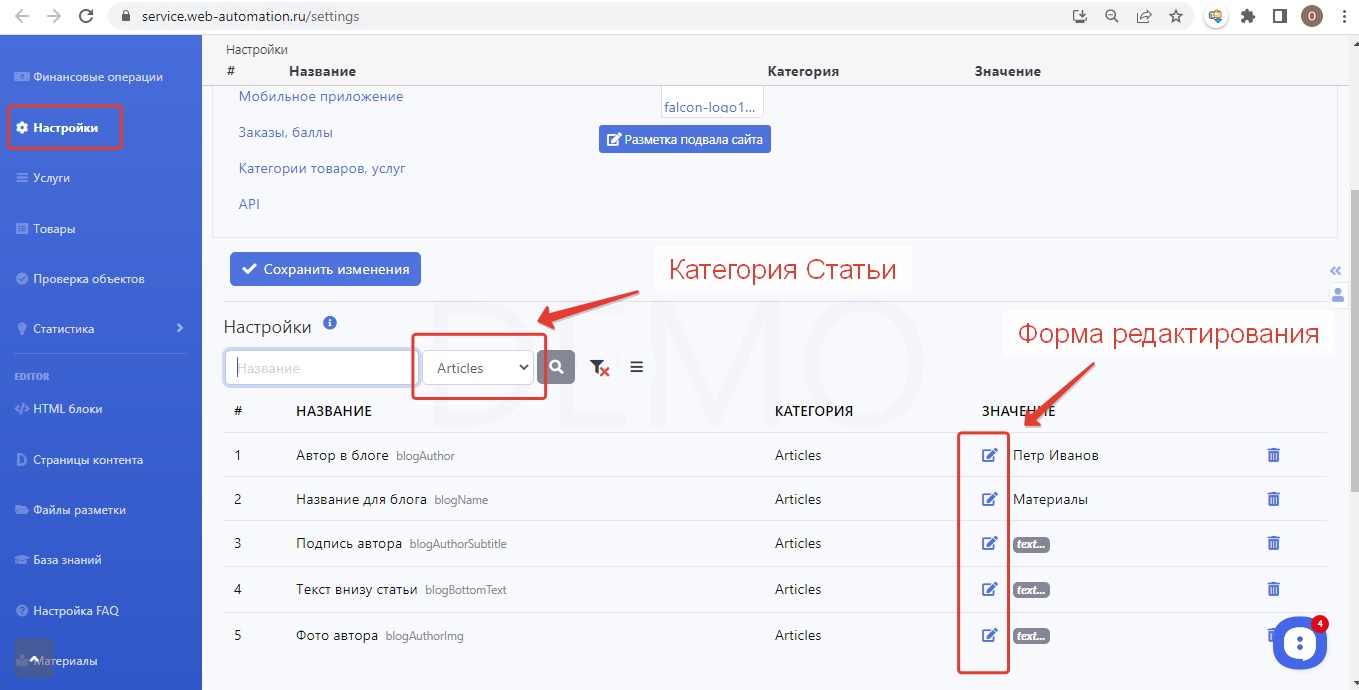Collapse side panel with double chevron
Screen dimensions: 1359x690
pyautogui.click(x=1335, y=271)
